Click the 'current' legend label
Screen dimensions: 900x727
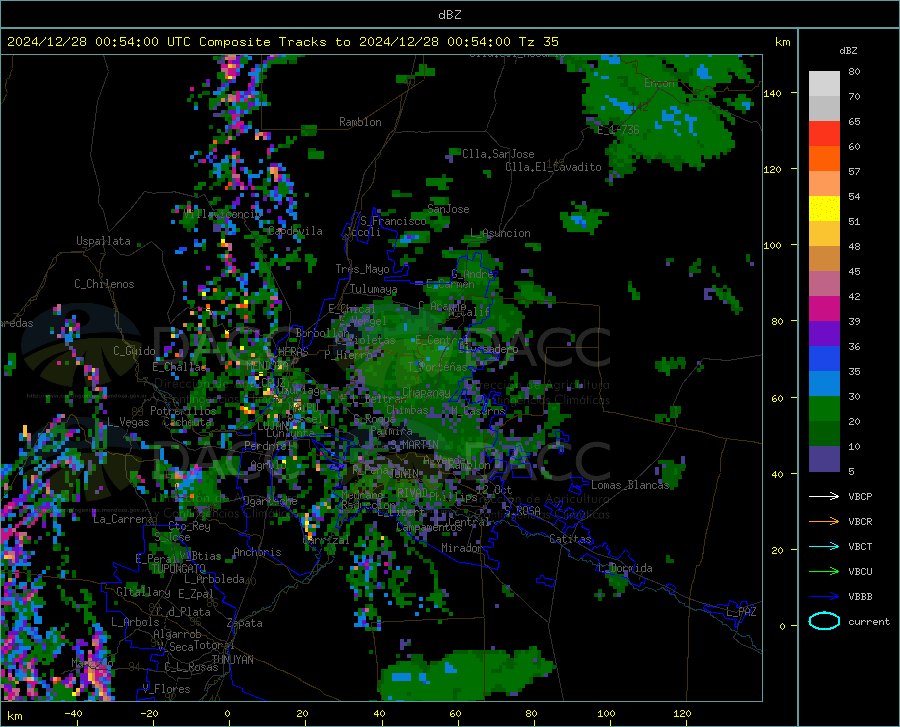pyautogui.click(x=869, y=621)
